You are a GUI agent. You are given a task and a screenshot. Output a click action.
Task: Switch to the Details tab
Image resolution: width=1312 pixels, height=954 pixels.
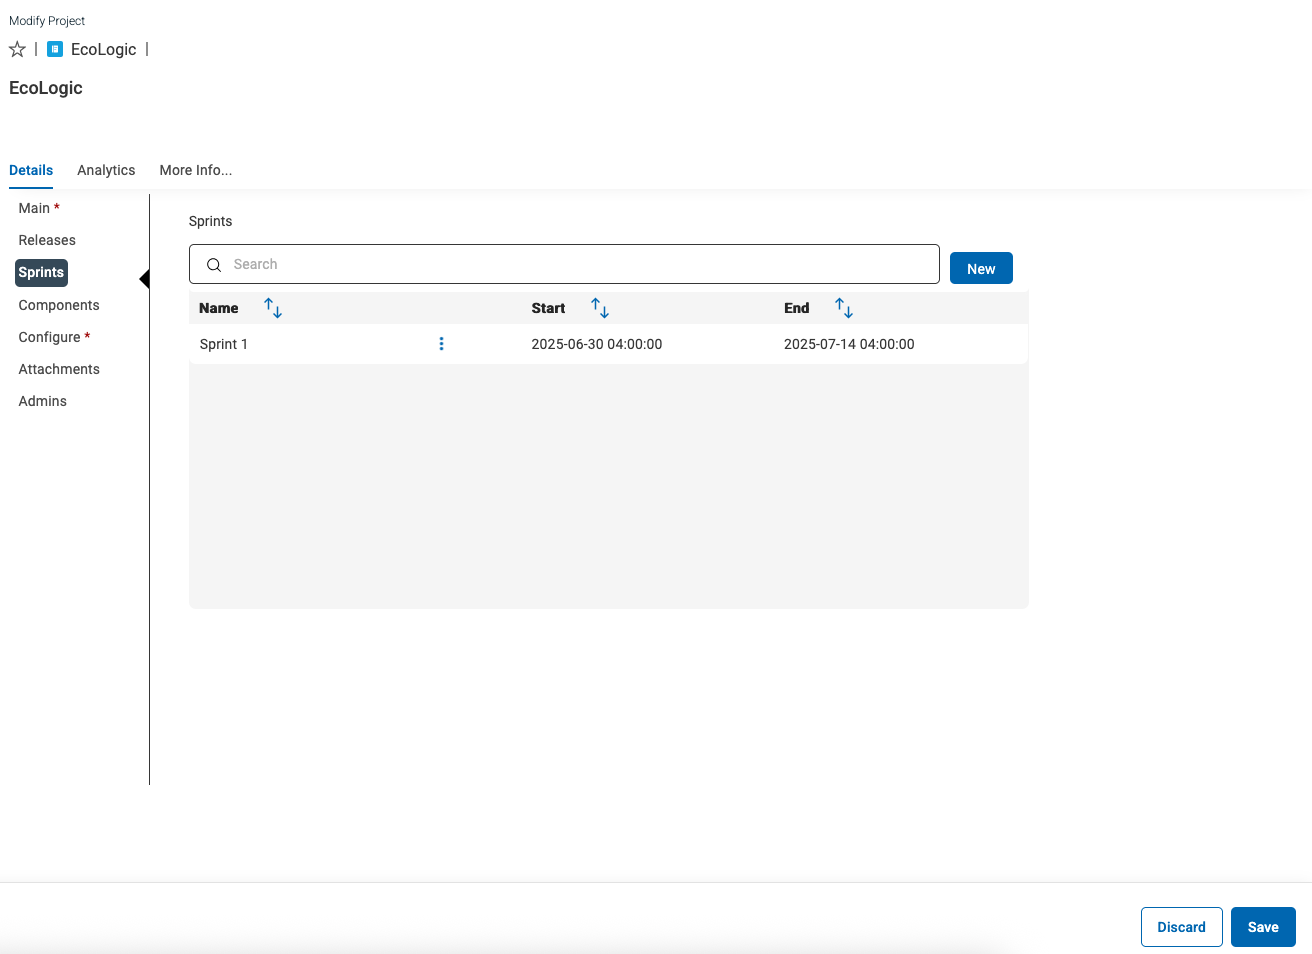click(x=31, y=170)
